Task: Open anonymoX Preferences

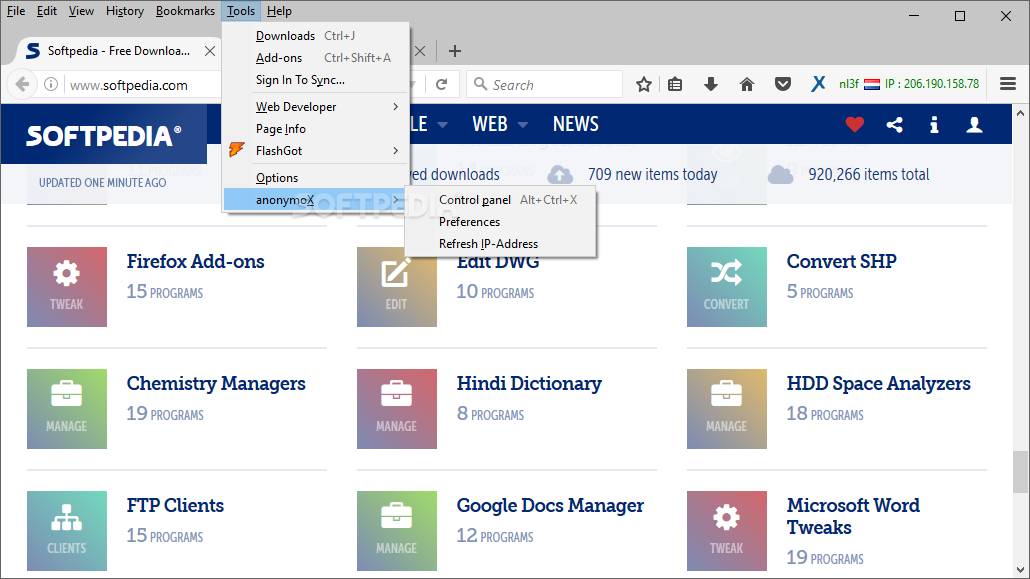Action: coord(501,221)
